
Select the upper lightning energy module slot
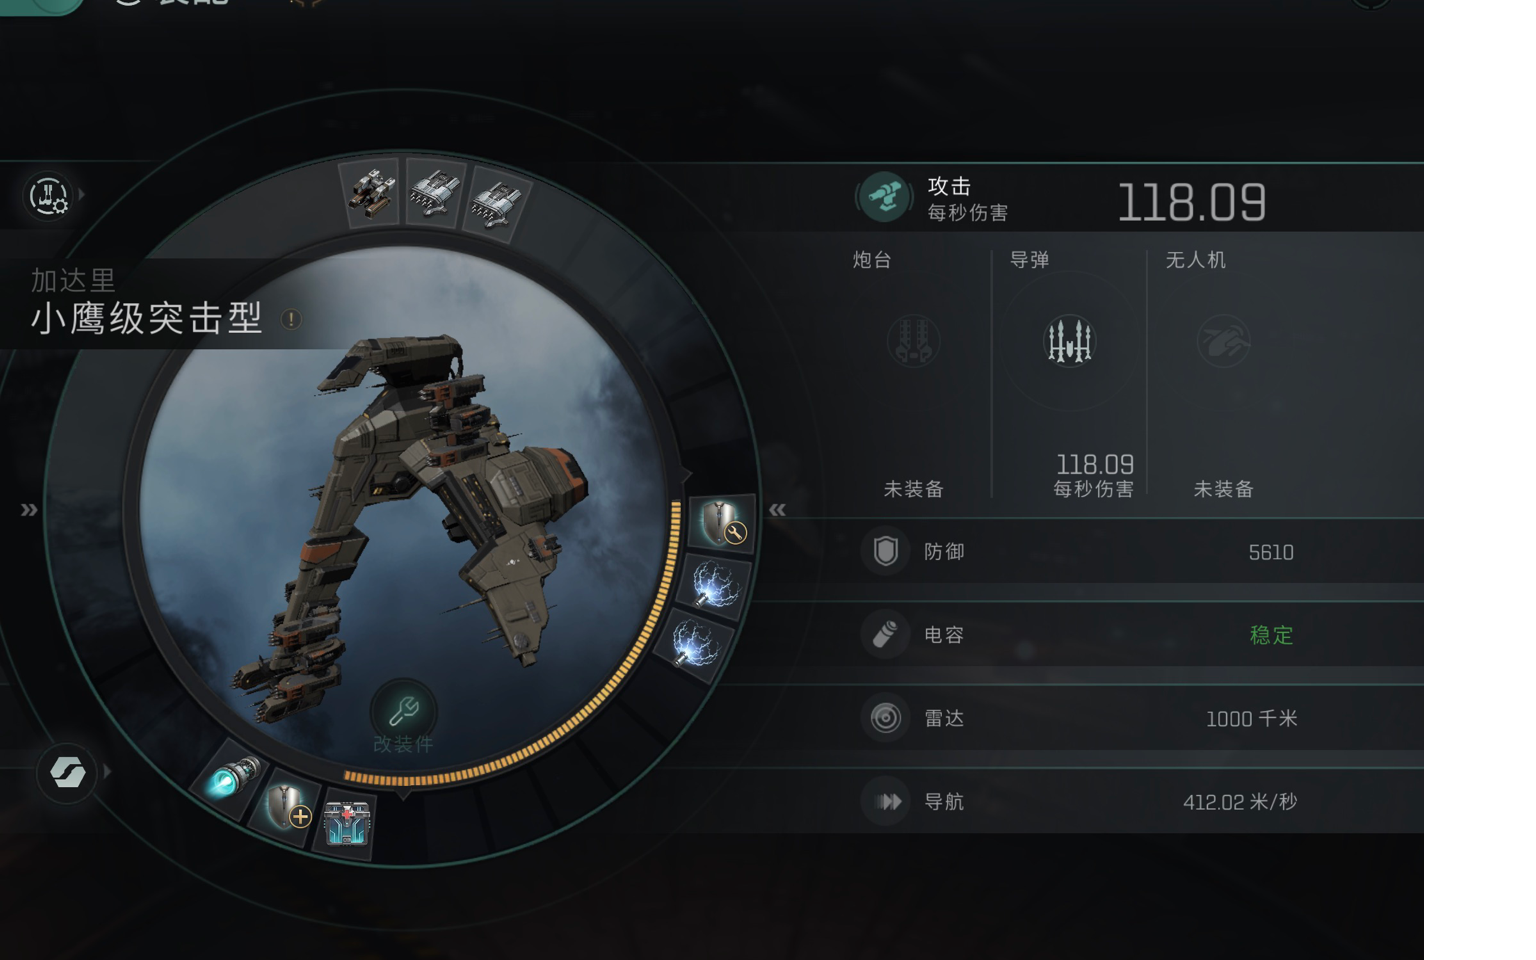[715, 586]
